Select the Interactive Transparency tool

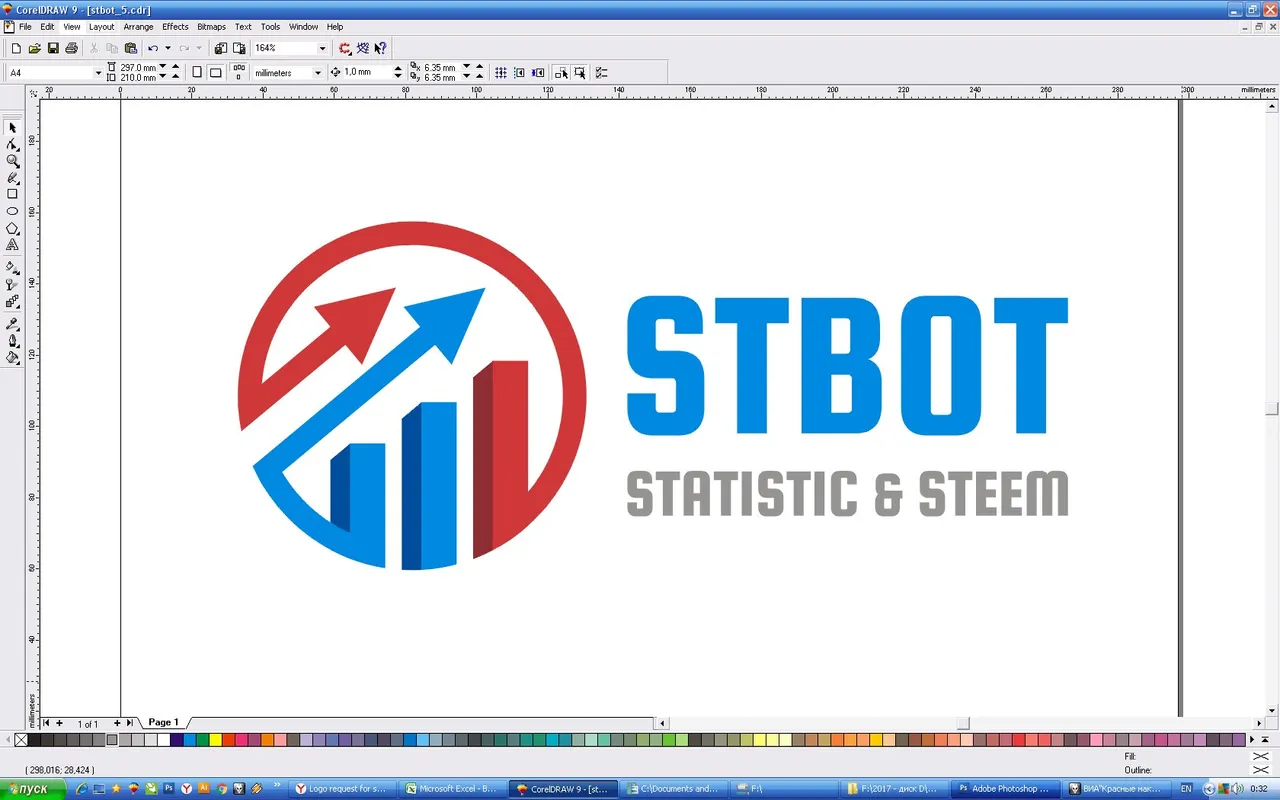point(12,284)
